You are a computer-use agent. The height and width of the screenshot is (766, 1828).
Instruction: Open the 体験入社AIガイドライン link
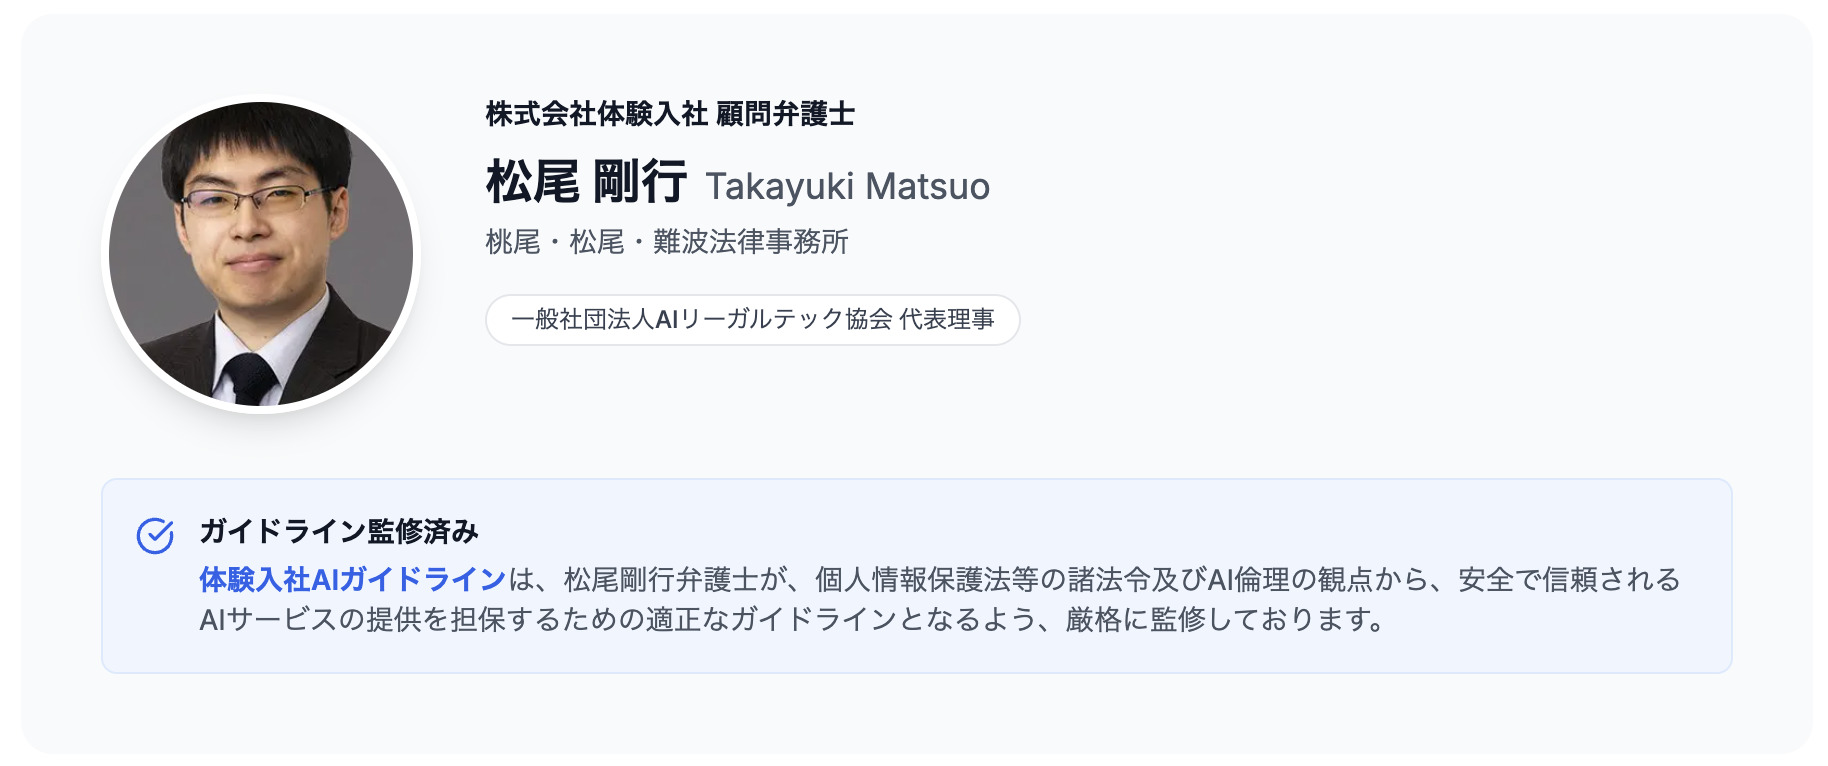coord(352,580)
